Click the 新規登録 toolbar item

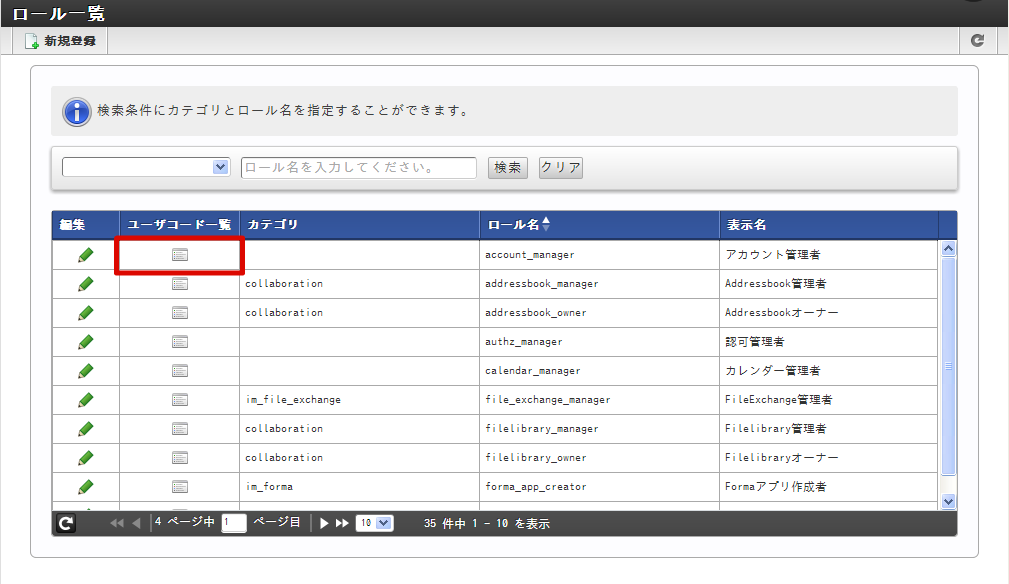click(x=60, y=41)
